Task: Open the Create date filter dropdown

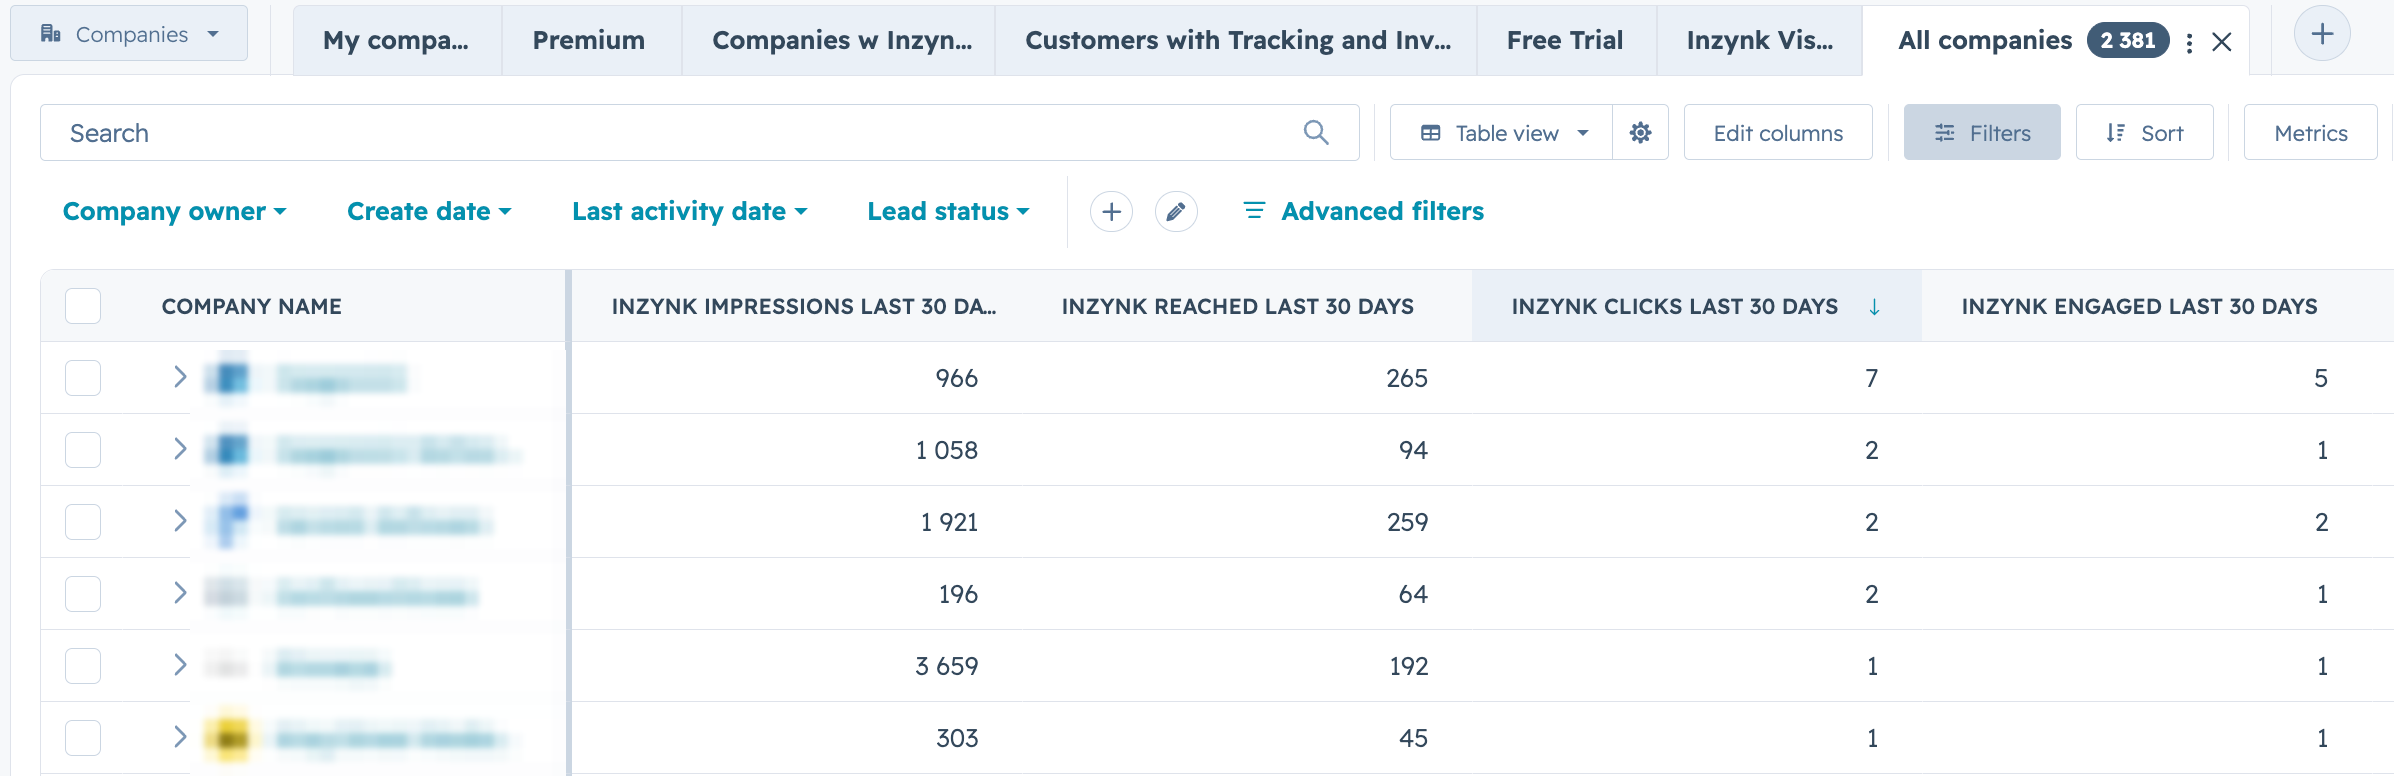Action: (429, 211)
